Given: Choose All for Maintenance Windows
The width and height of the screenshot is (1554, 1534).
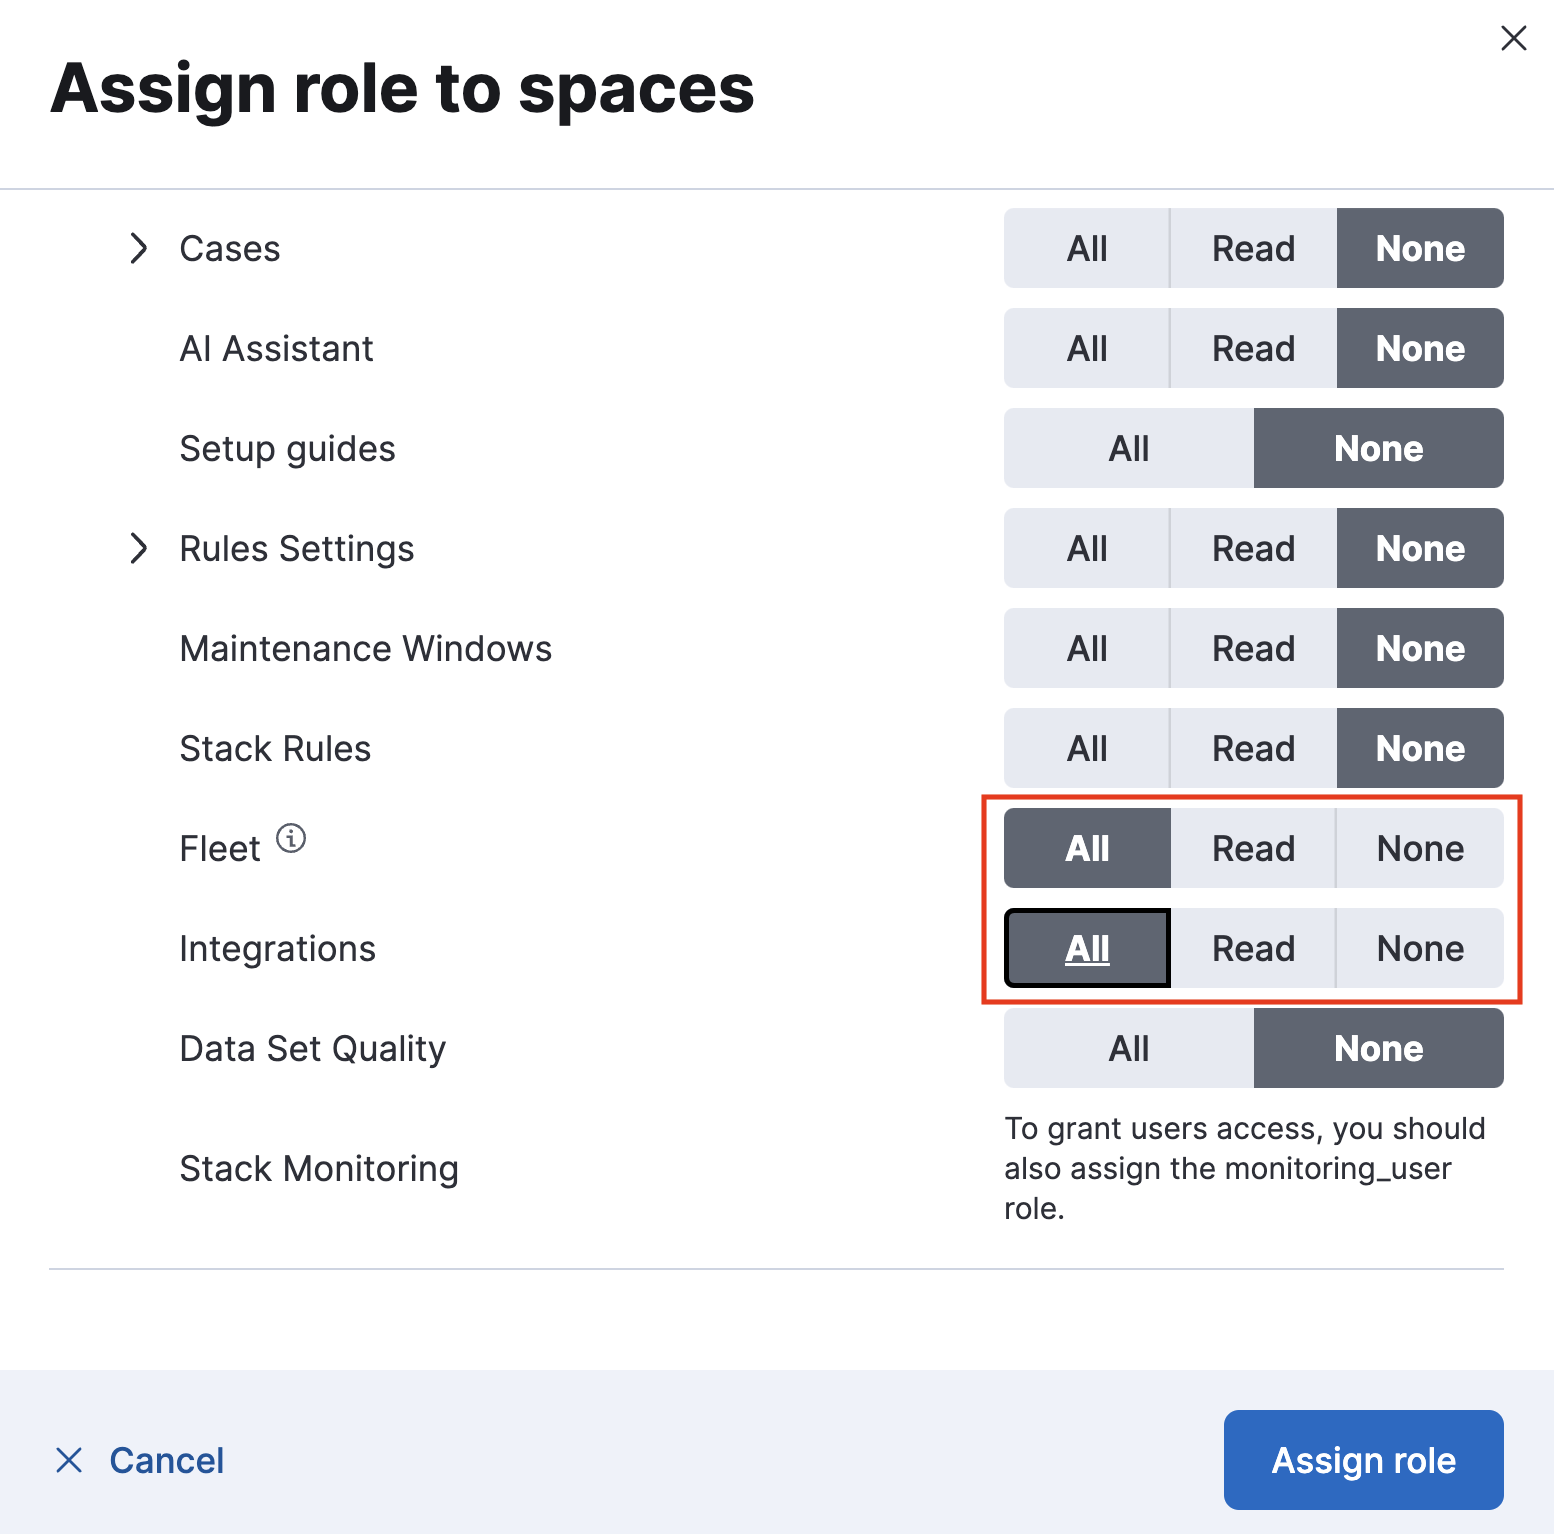Looking at the screenshot, I should tap(1086, 648).
